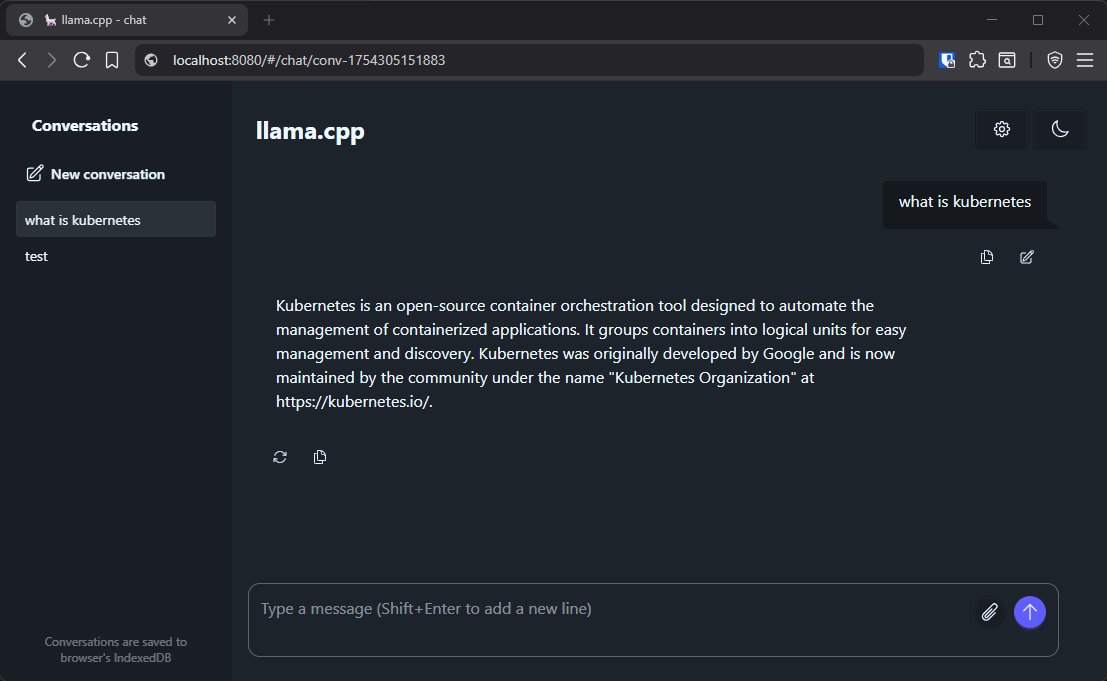Copy the user message 'what is kubernetes'
Image resolution: width=1107 pixels, height=681 pixels.
click(x=986, y=257)
